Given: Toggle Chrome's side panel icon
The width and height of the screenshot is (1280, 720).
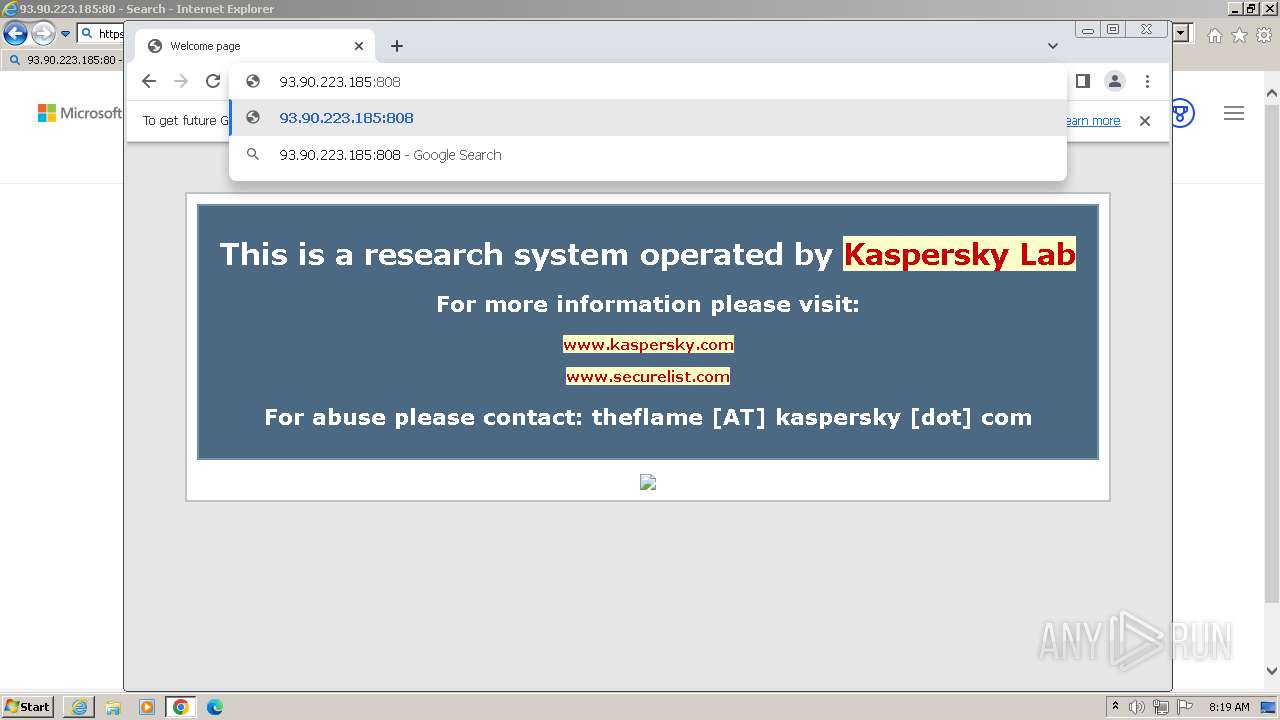Looking at the screenshot, I should pos(1083,81).
